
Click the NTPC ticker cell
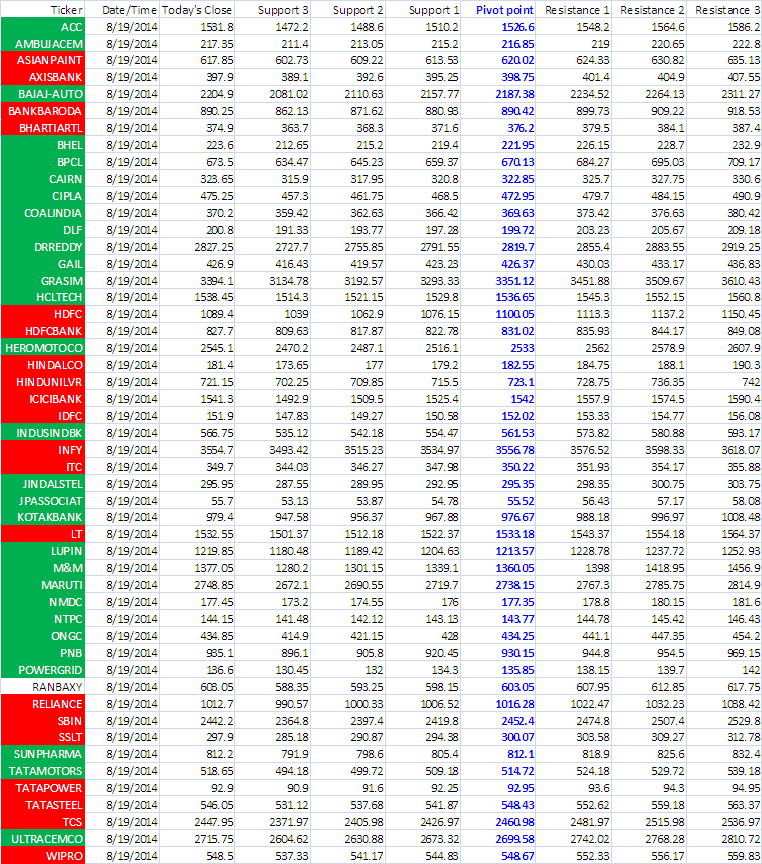[x=43, y=619]
